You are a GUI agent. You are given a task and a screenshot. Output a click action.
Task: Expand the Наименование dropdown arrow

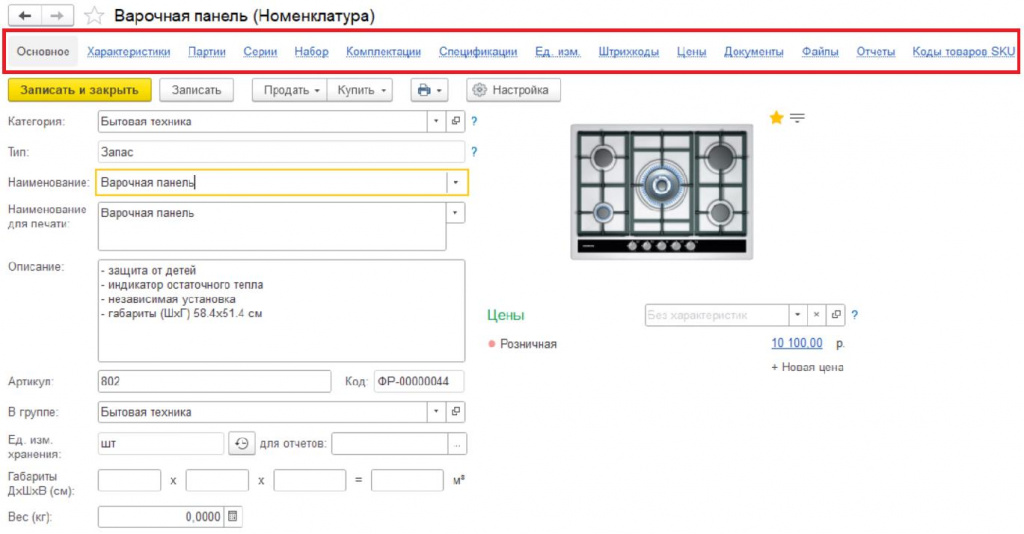(x=456, y=183)
